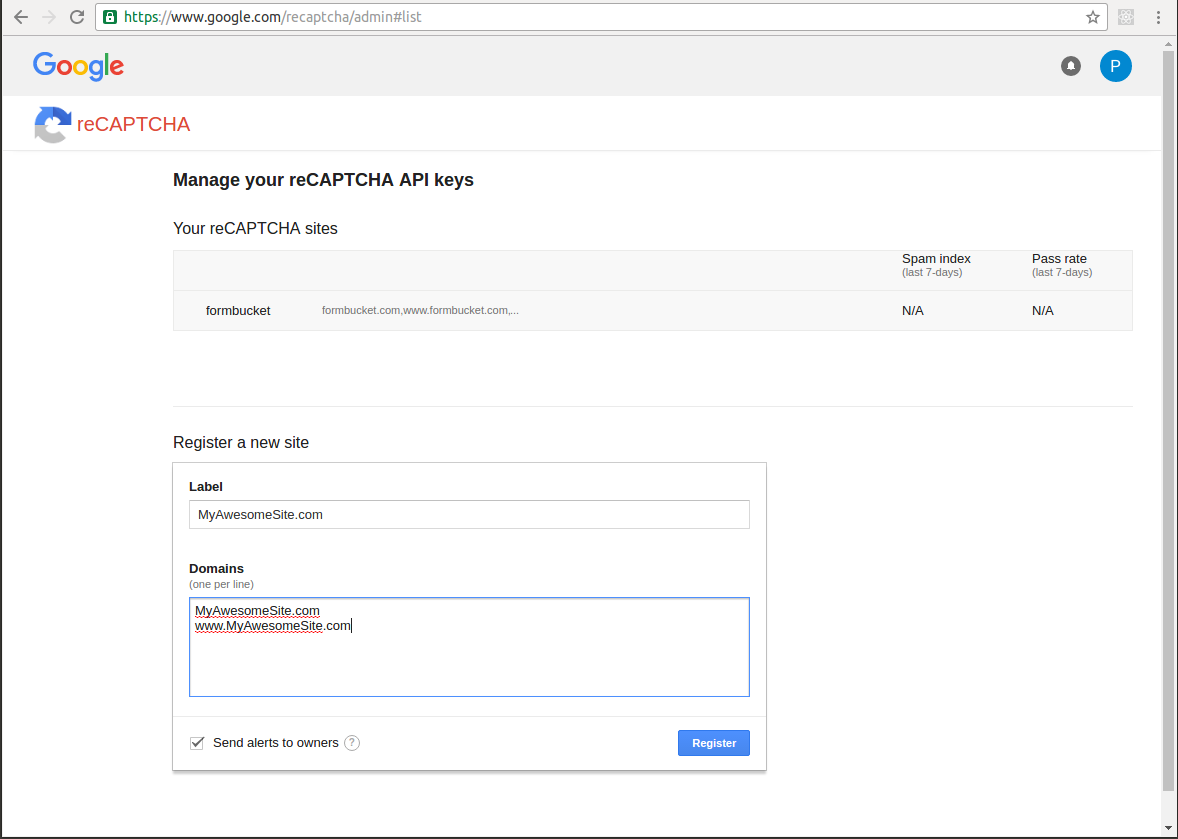Bookmark page using the star icon
The image size is (1178, 839).
(x=1092, y=17)
